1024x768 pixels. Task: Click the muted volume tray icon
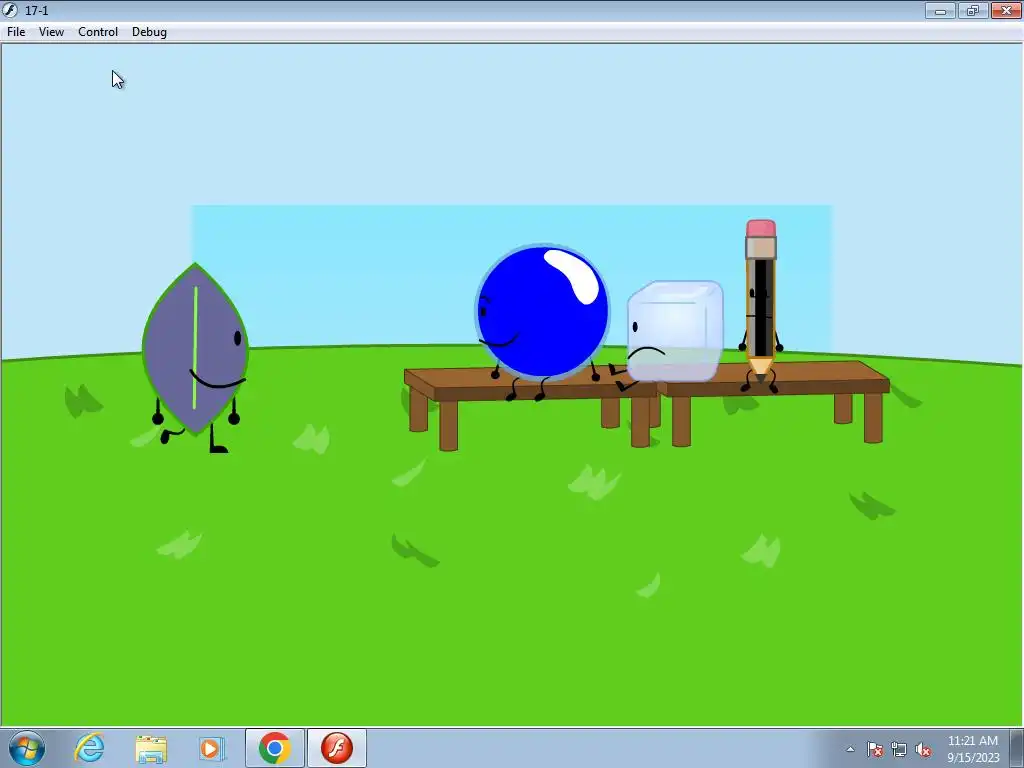[923, 749]
